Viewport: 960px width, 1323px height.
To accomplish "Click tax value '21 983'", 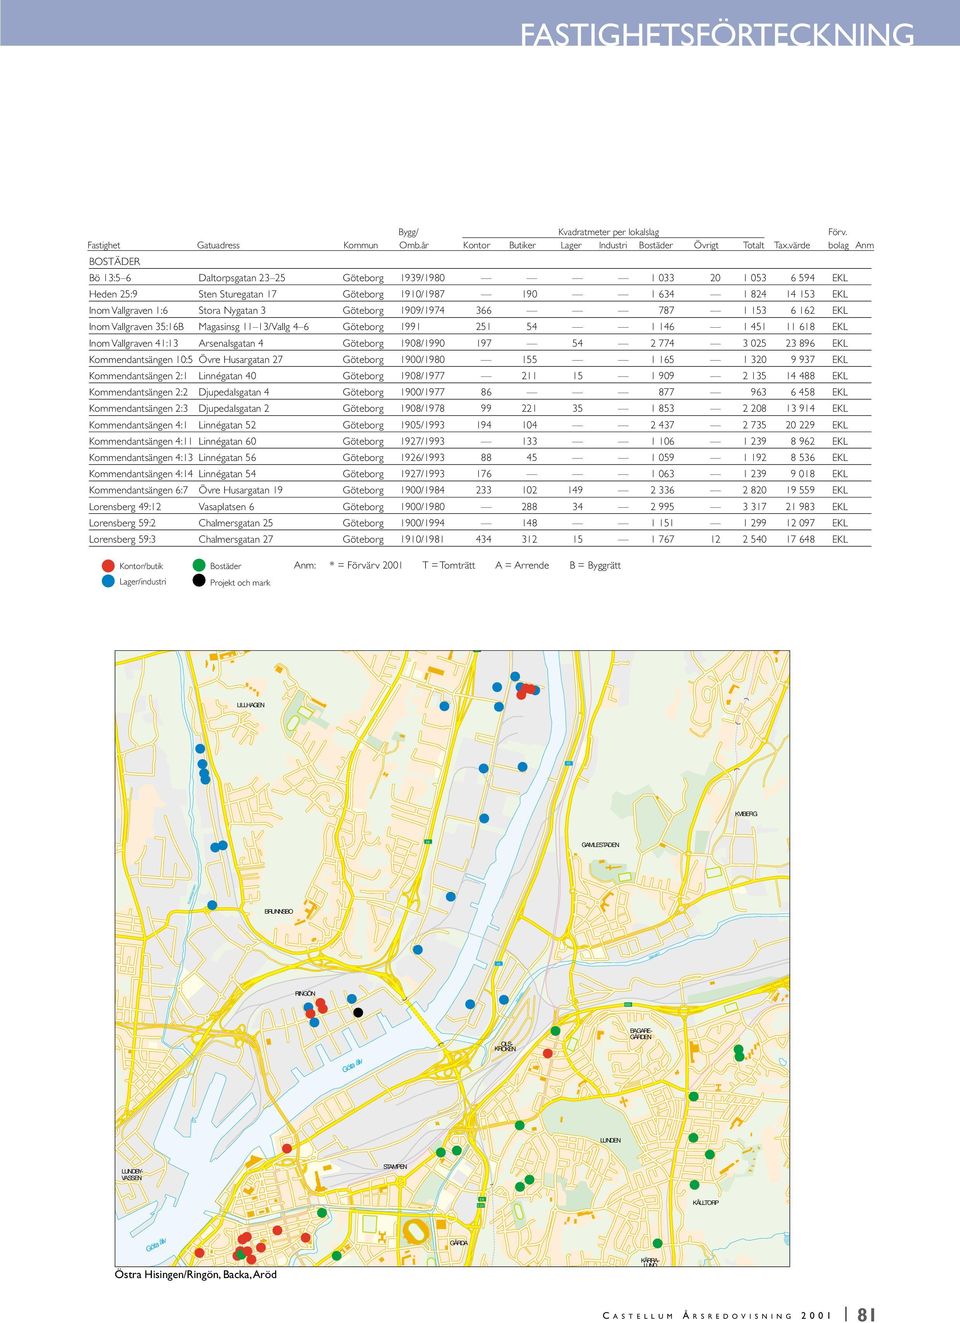I will (x=800, y=507).
